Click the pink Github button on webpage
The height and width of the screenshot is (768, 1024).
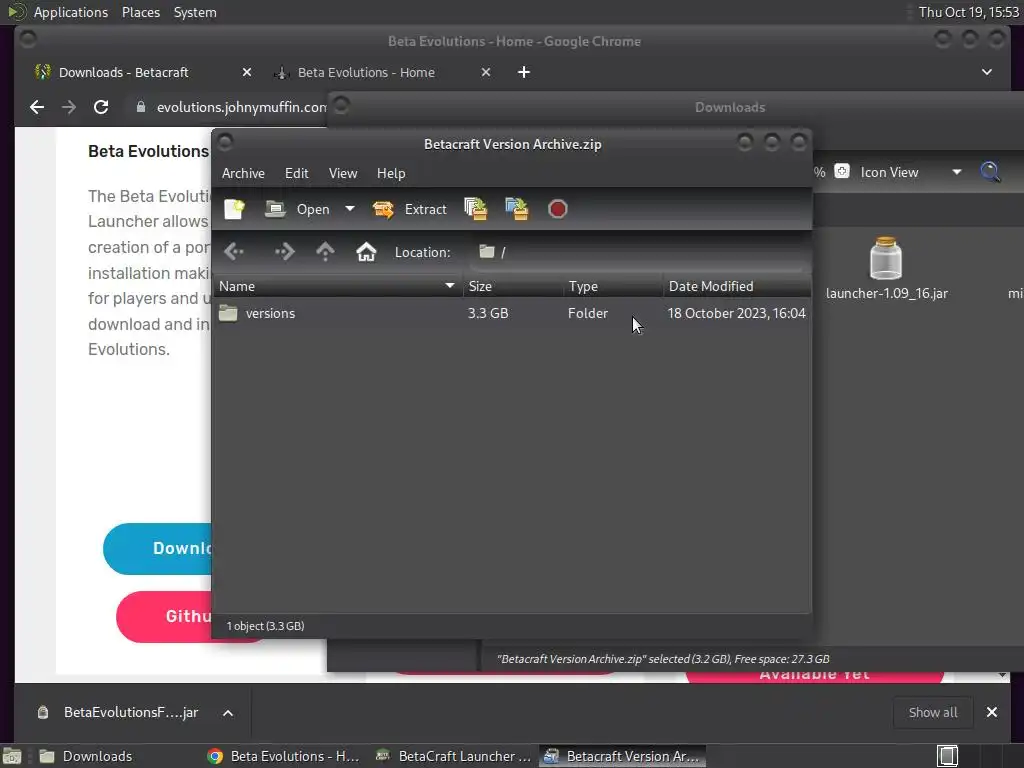pyautogui.click(x=165, y=616)
